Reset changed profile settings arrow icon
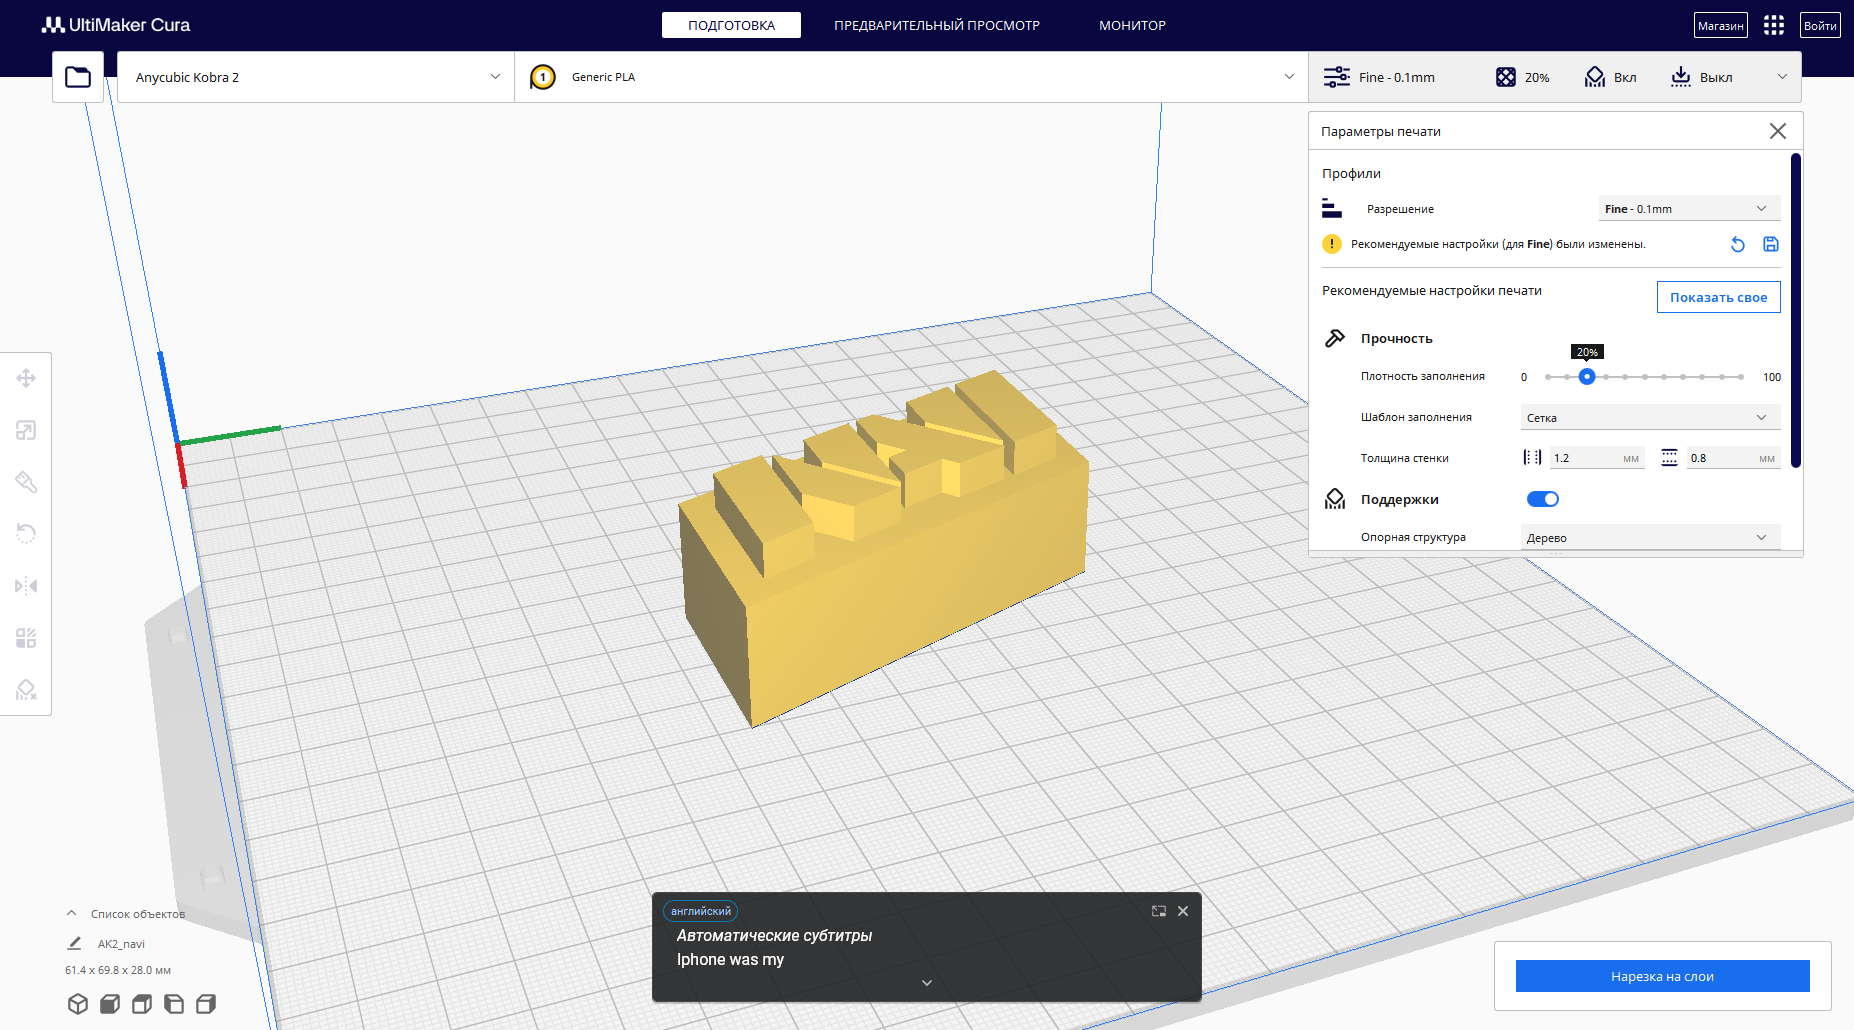Viewport: 1854px width, 1030px height. 1738,244
